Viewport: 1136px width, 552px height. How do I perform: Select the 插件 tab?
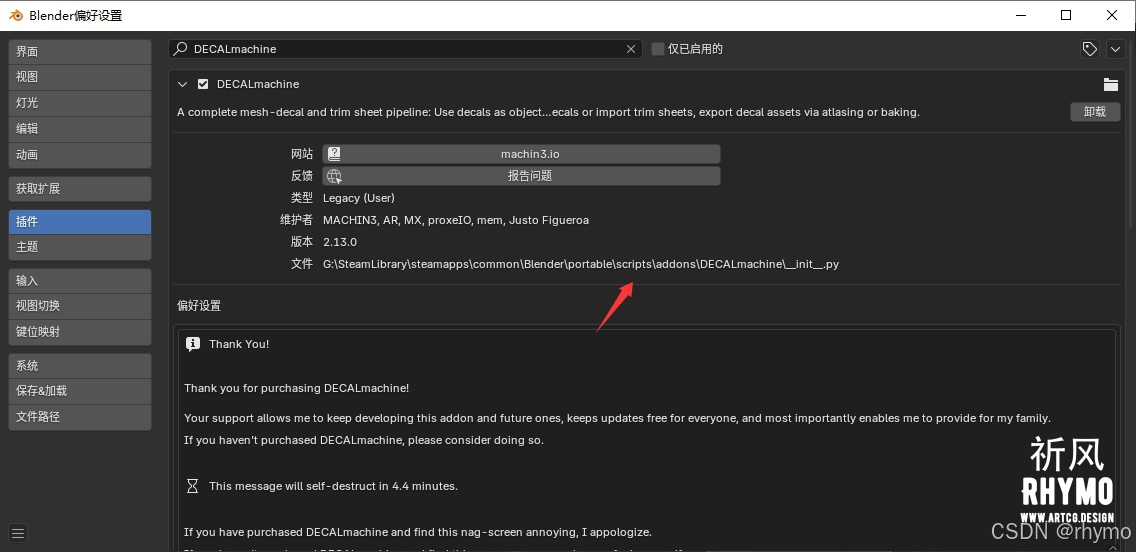point(80,222)
